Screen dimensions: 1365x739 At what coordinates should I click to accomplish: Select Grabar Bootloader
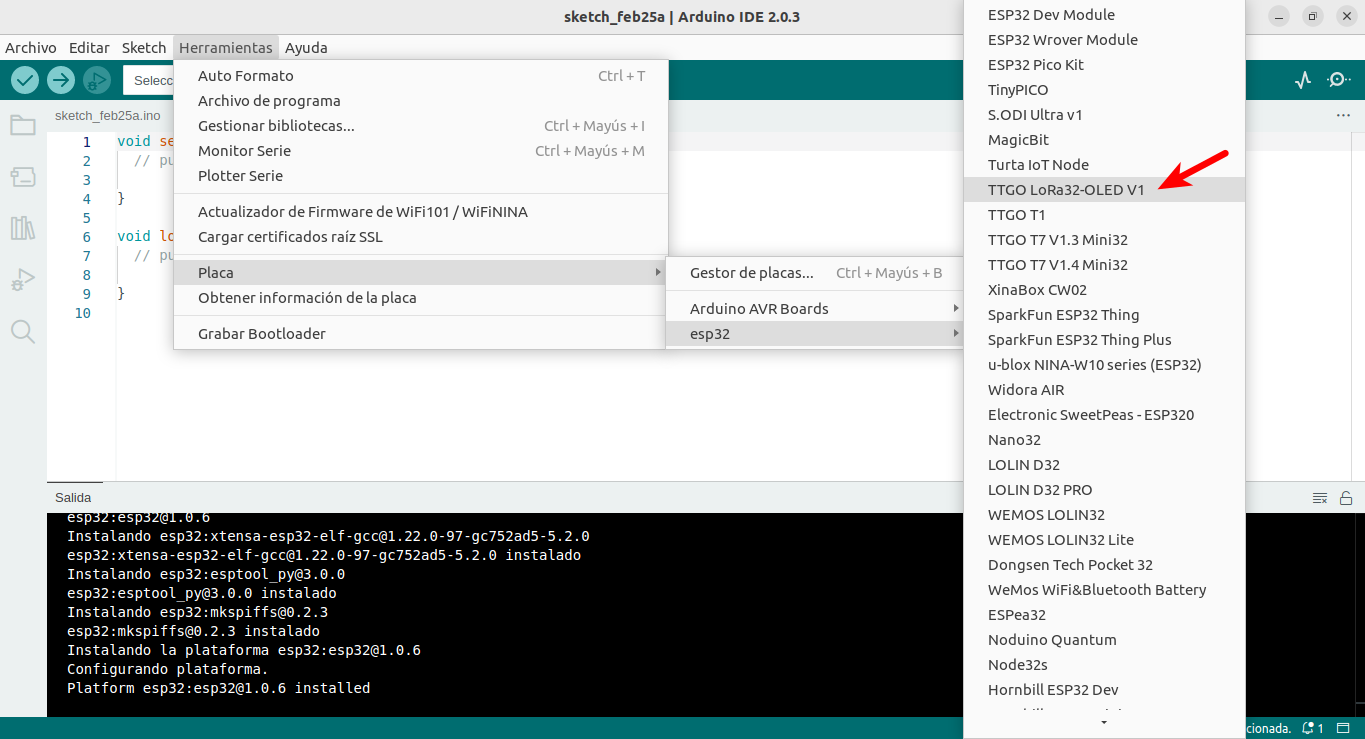(x=420, y=334)
